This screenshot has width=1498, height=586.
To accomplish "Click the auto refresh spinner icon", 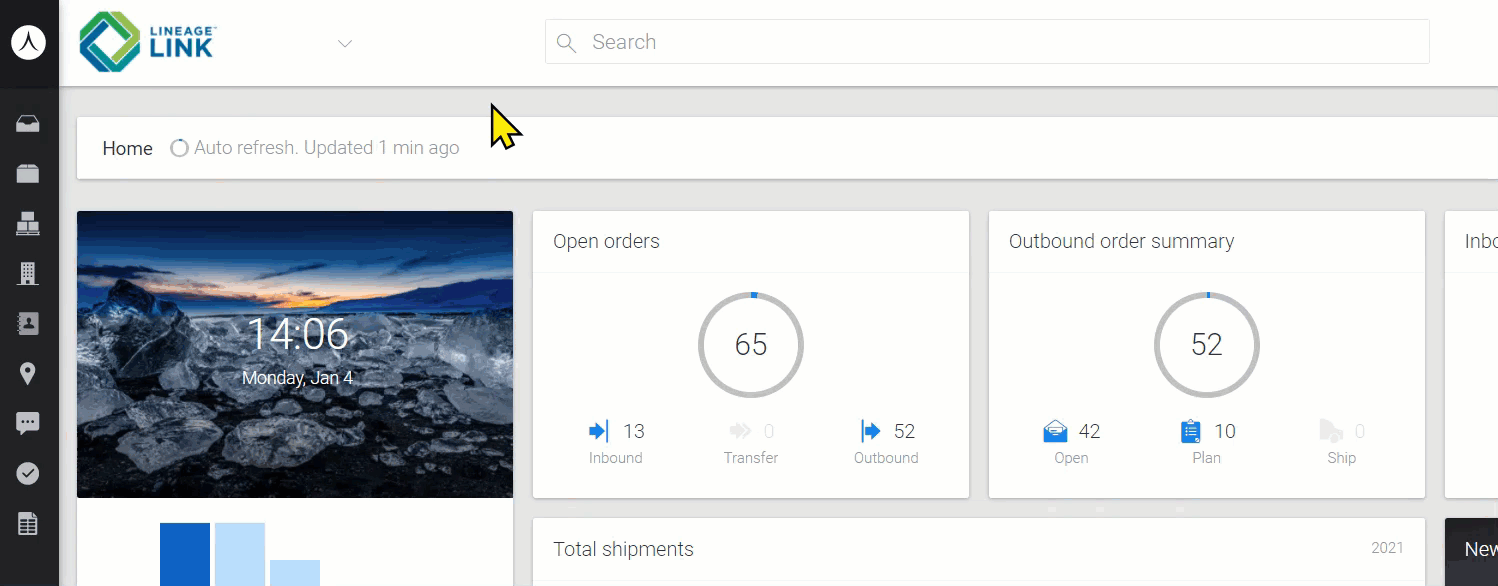I will [179, 148].
